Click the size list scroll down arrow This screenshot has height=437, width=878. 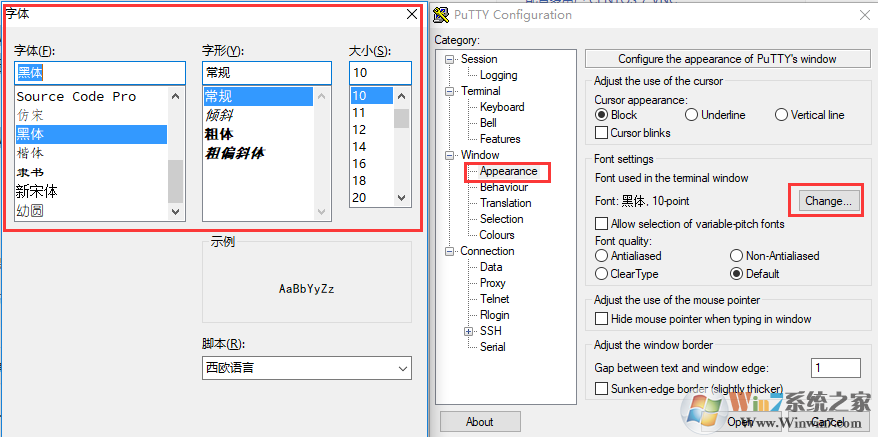pos(401,197)
